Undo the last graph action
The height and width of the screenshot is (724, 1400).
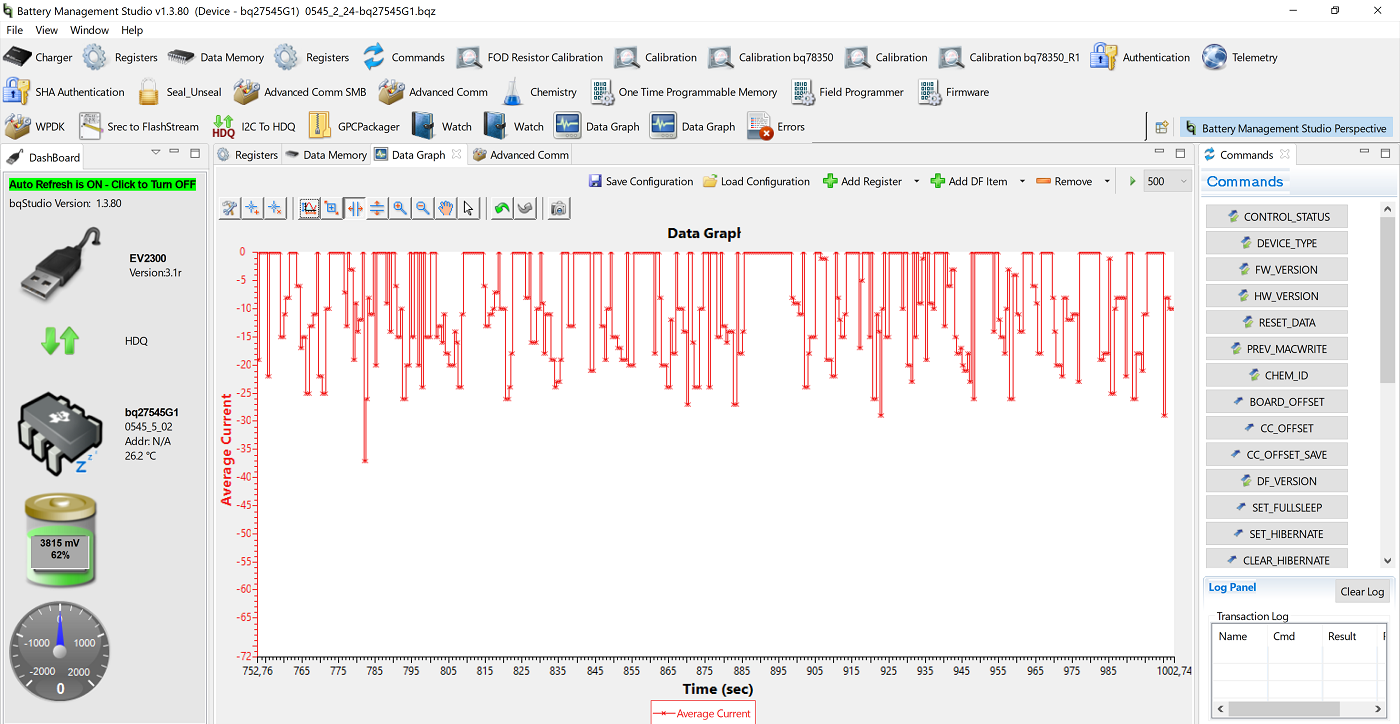[x=502, y=208]
